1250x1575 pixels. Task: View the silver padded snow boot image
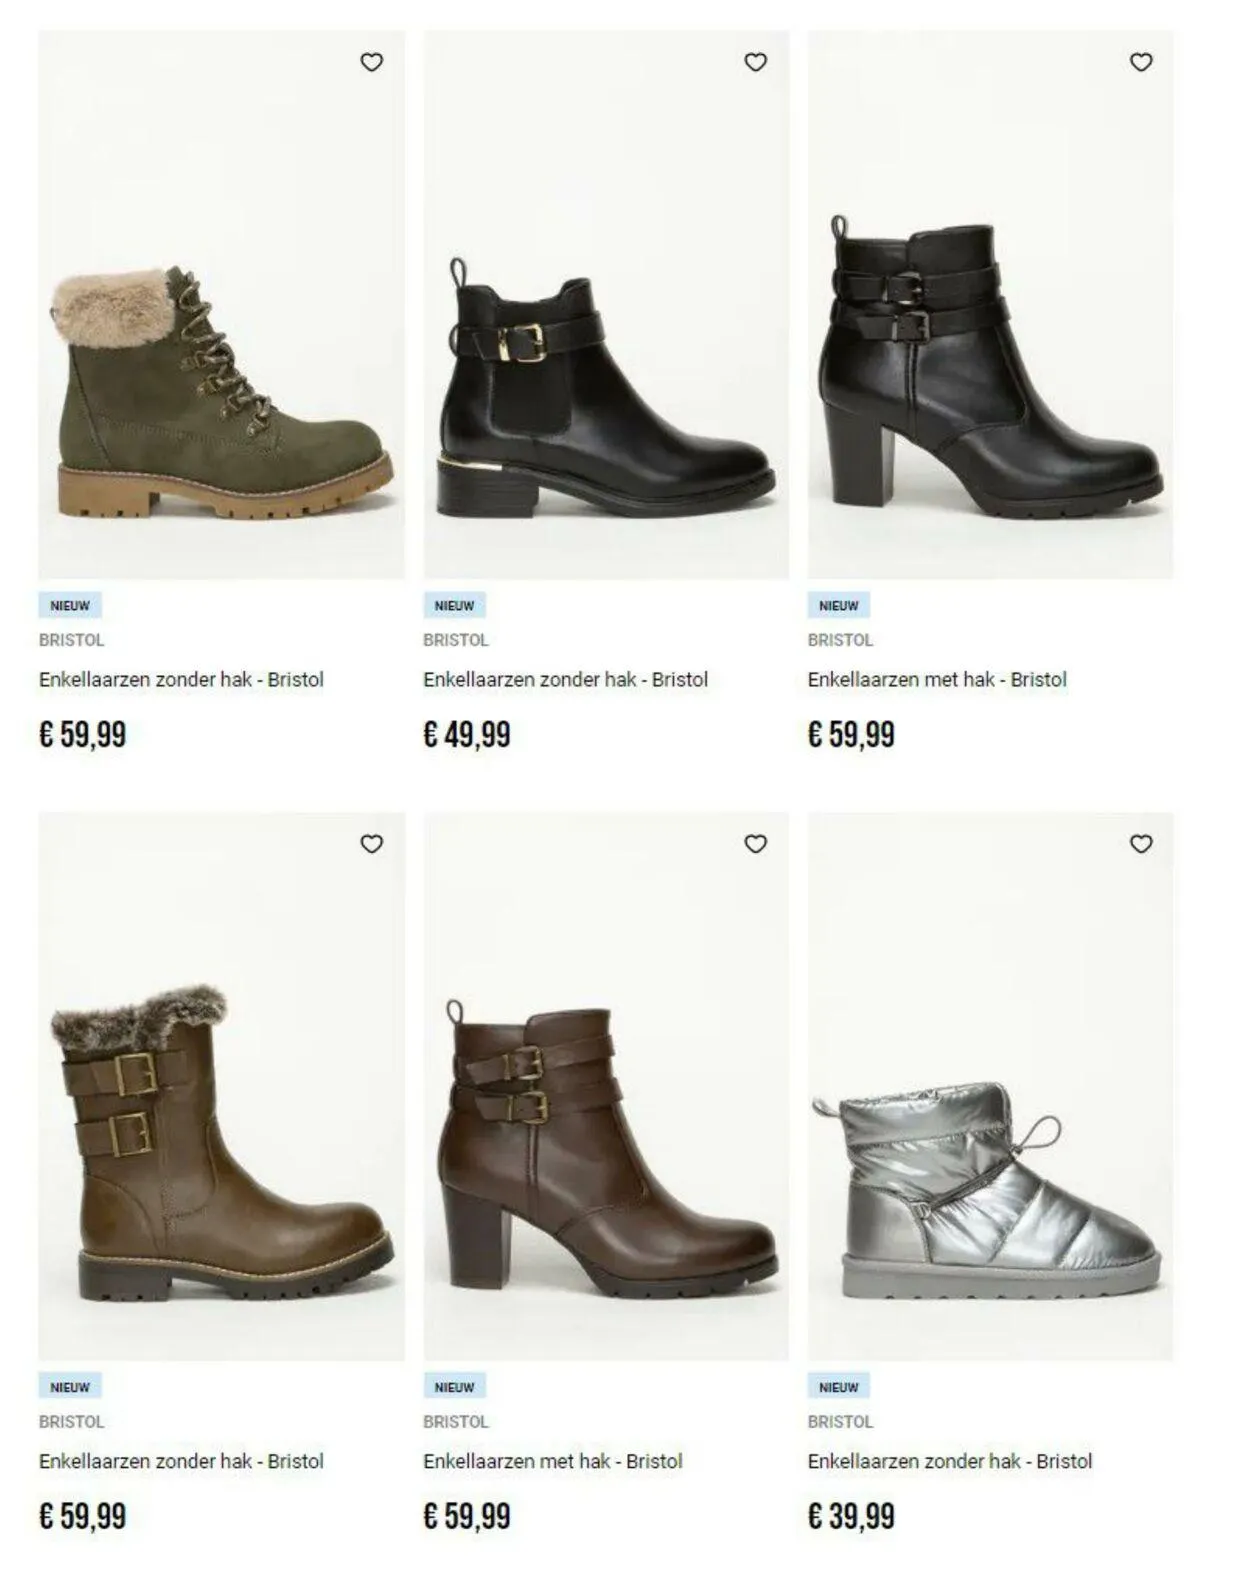tap(991, 1086)
